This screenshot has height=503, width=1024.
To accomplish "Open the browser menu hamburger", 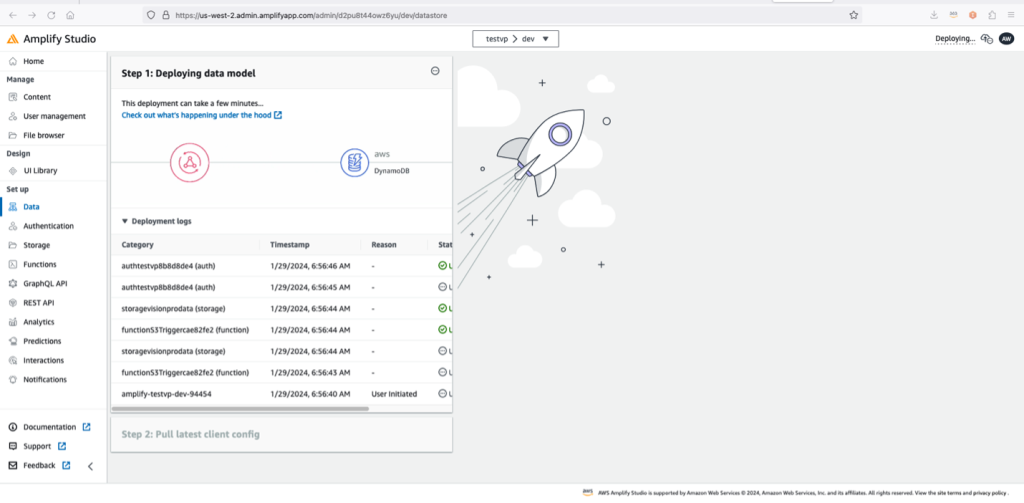I will [1011, 15].
